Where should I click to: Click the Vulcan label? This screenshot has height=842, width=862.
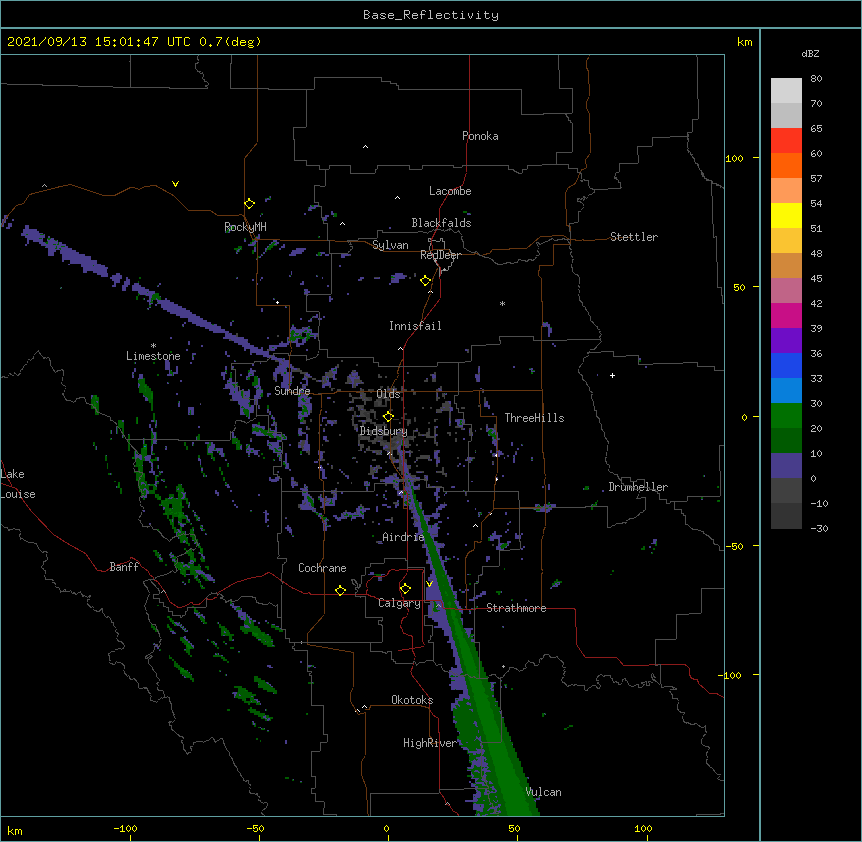(543, 792)
